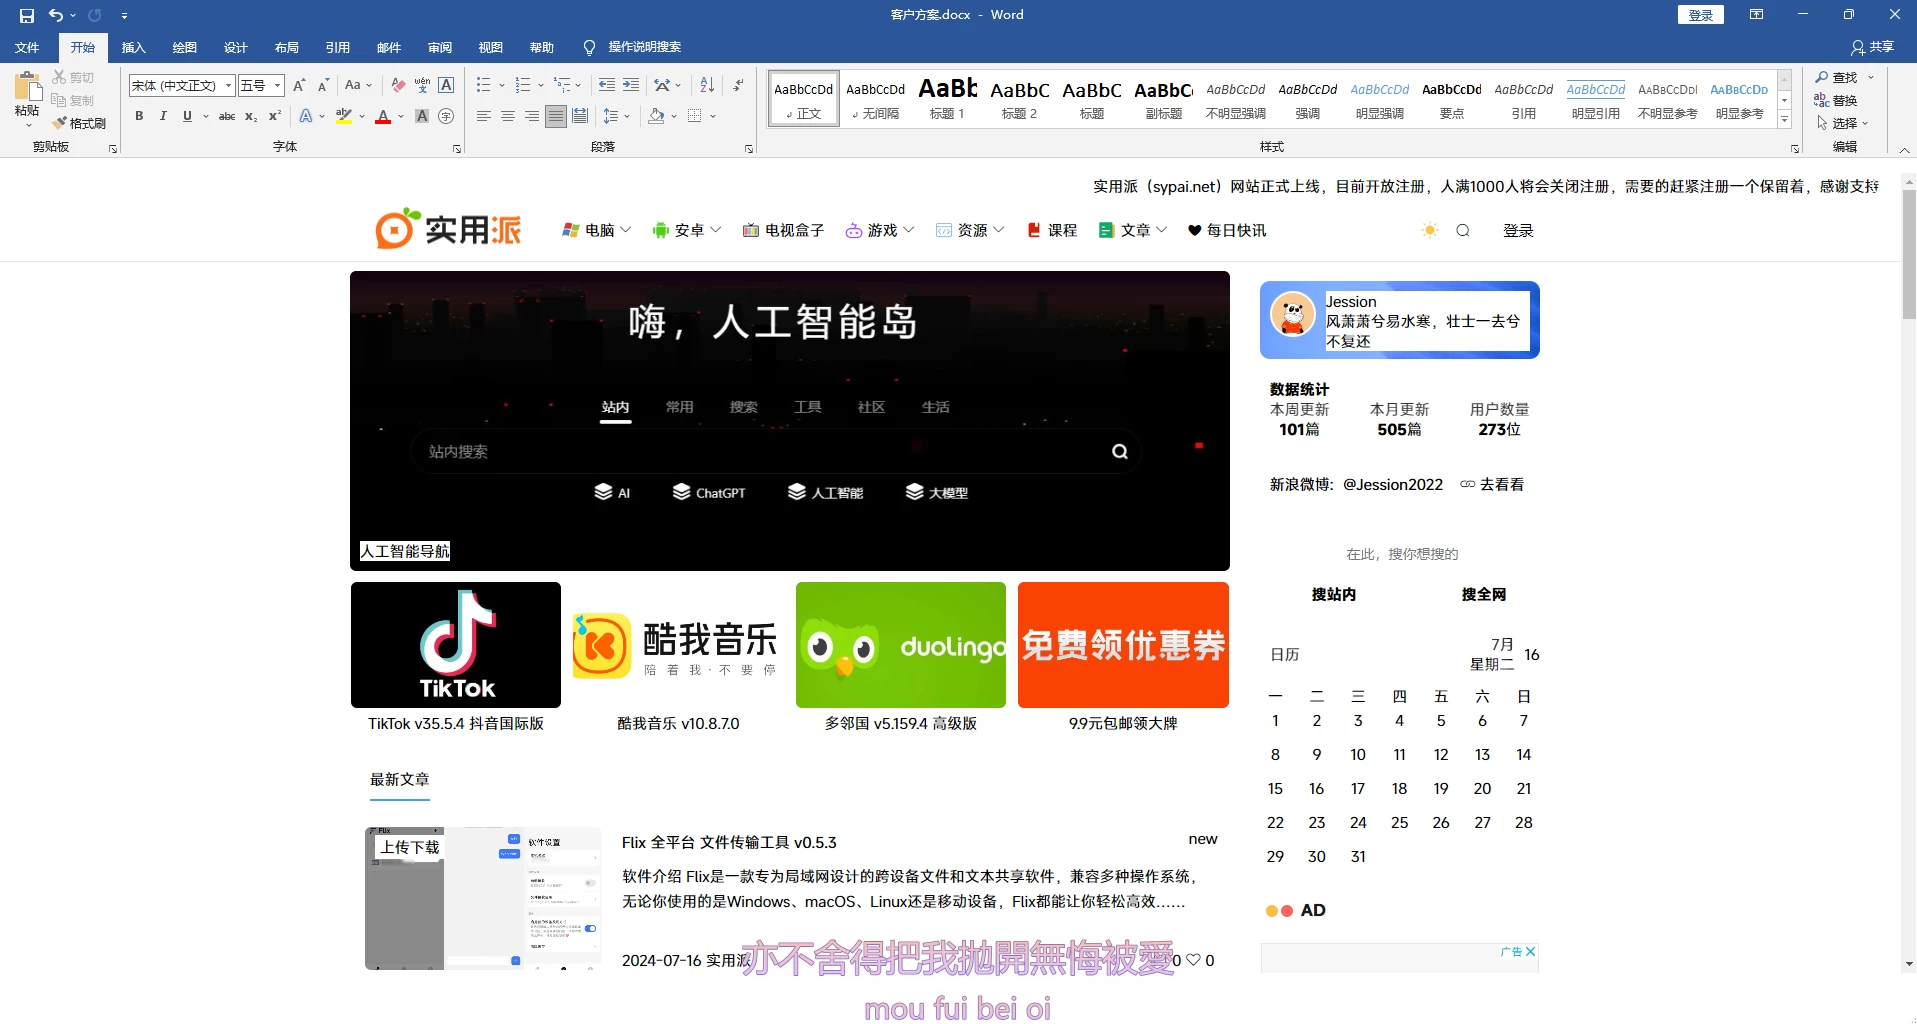1917x1024 pixels.
Task: Open the 插入 ribbon tab
Action: 133,47
